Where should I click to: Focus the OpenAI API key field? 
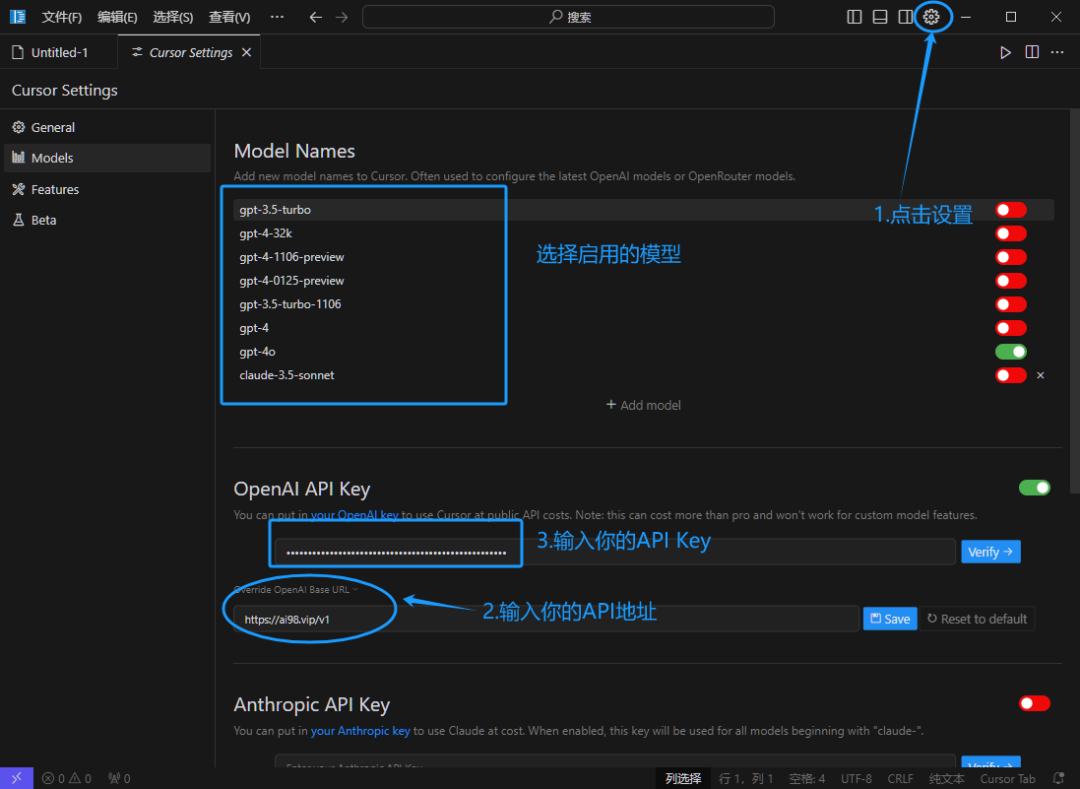coord(614,551)
